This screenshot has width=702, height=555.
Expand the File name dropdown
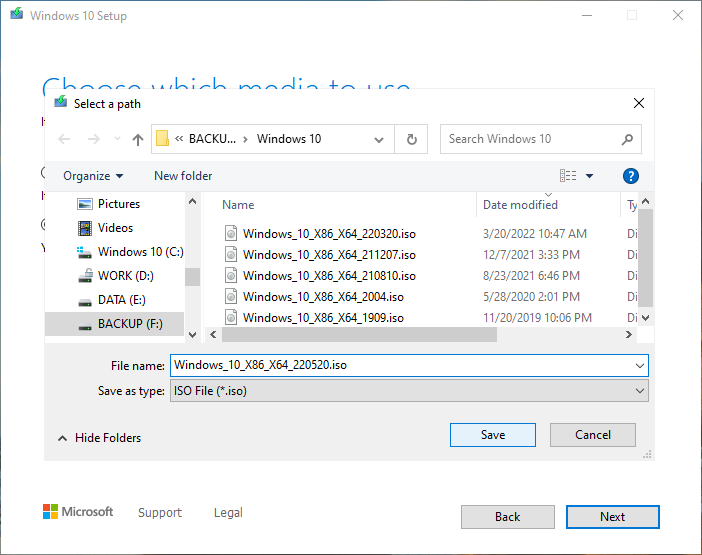[640, 366]
